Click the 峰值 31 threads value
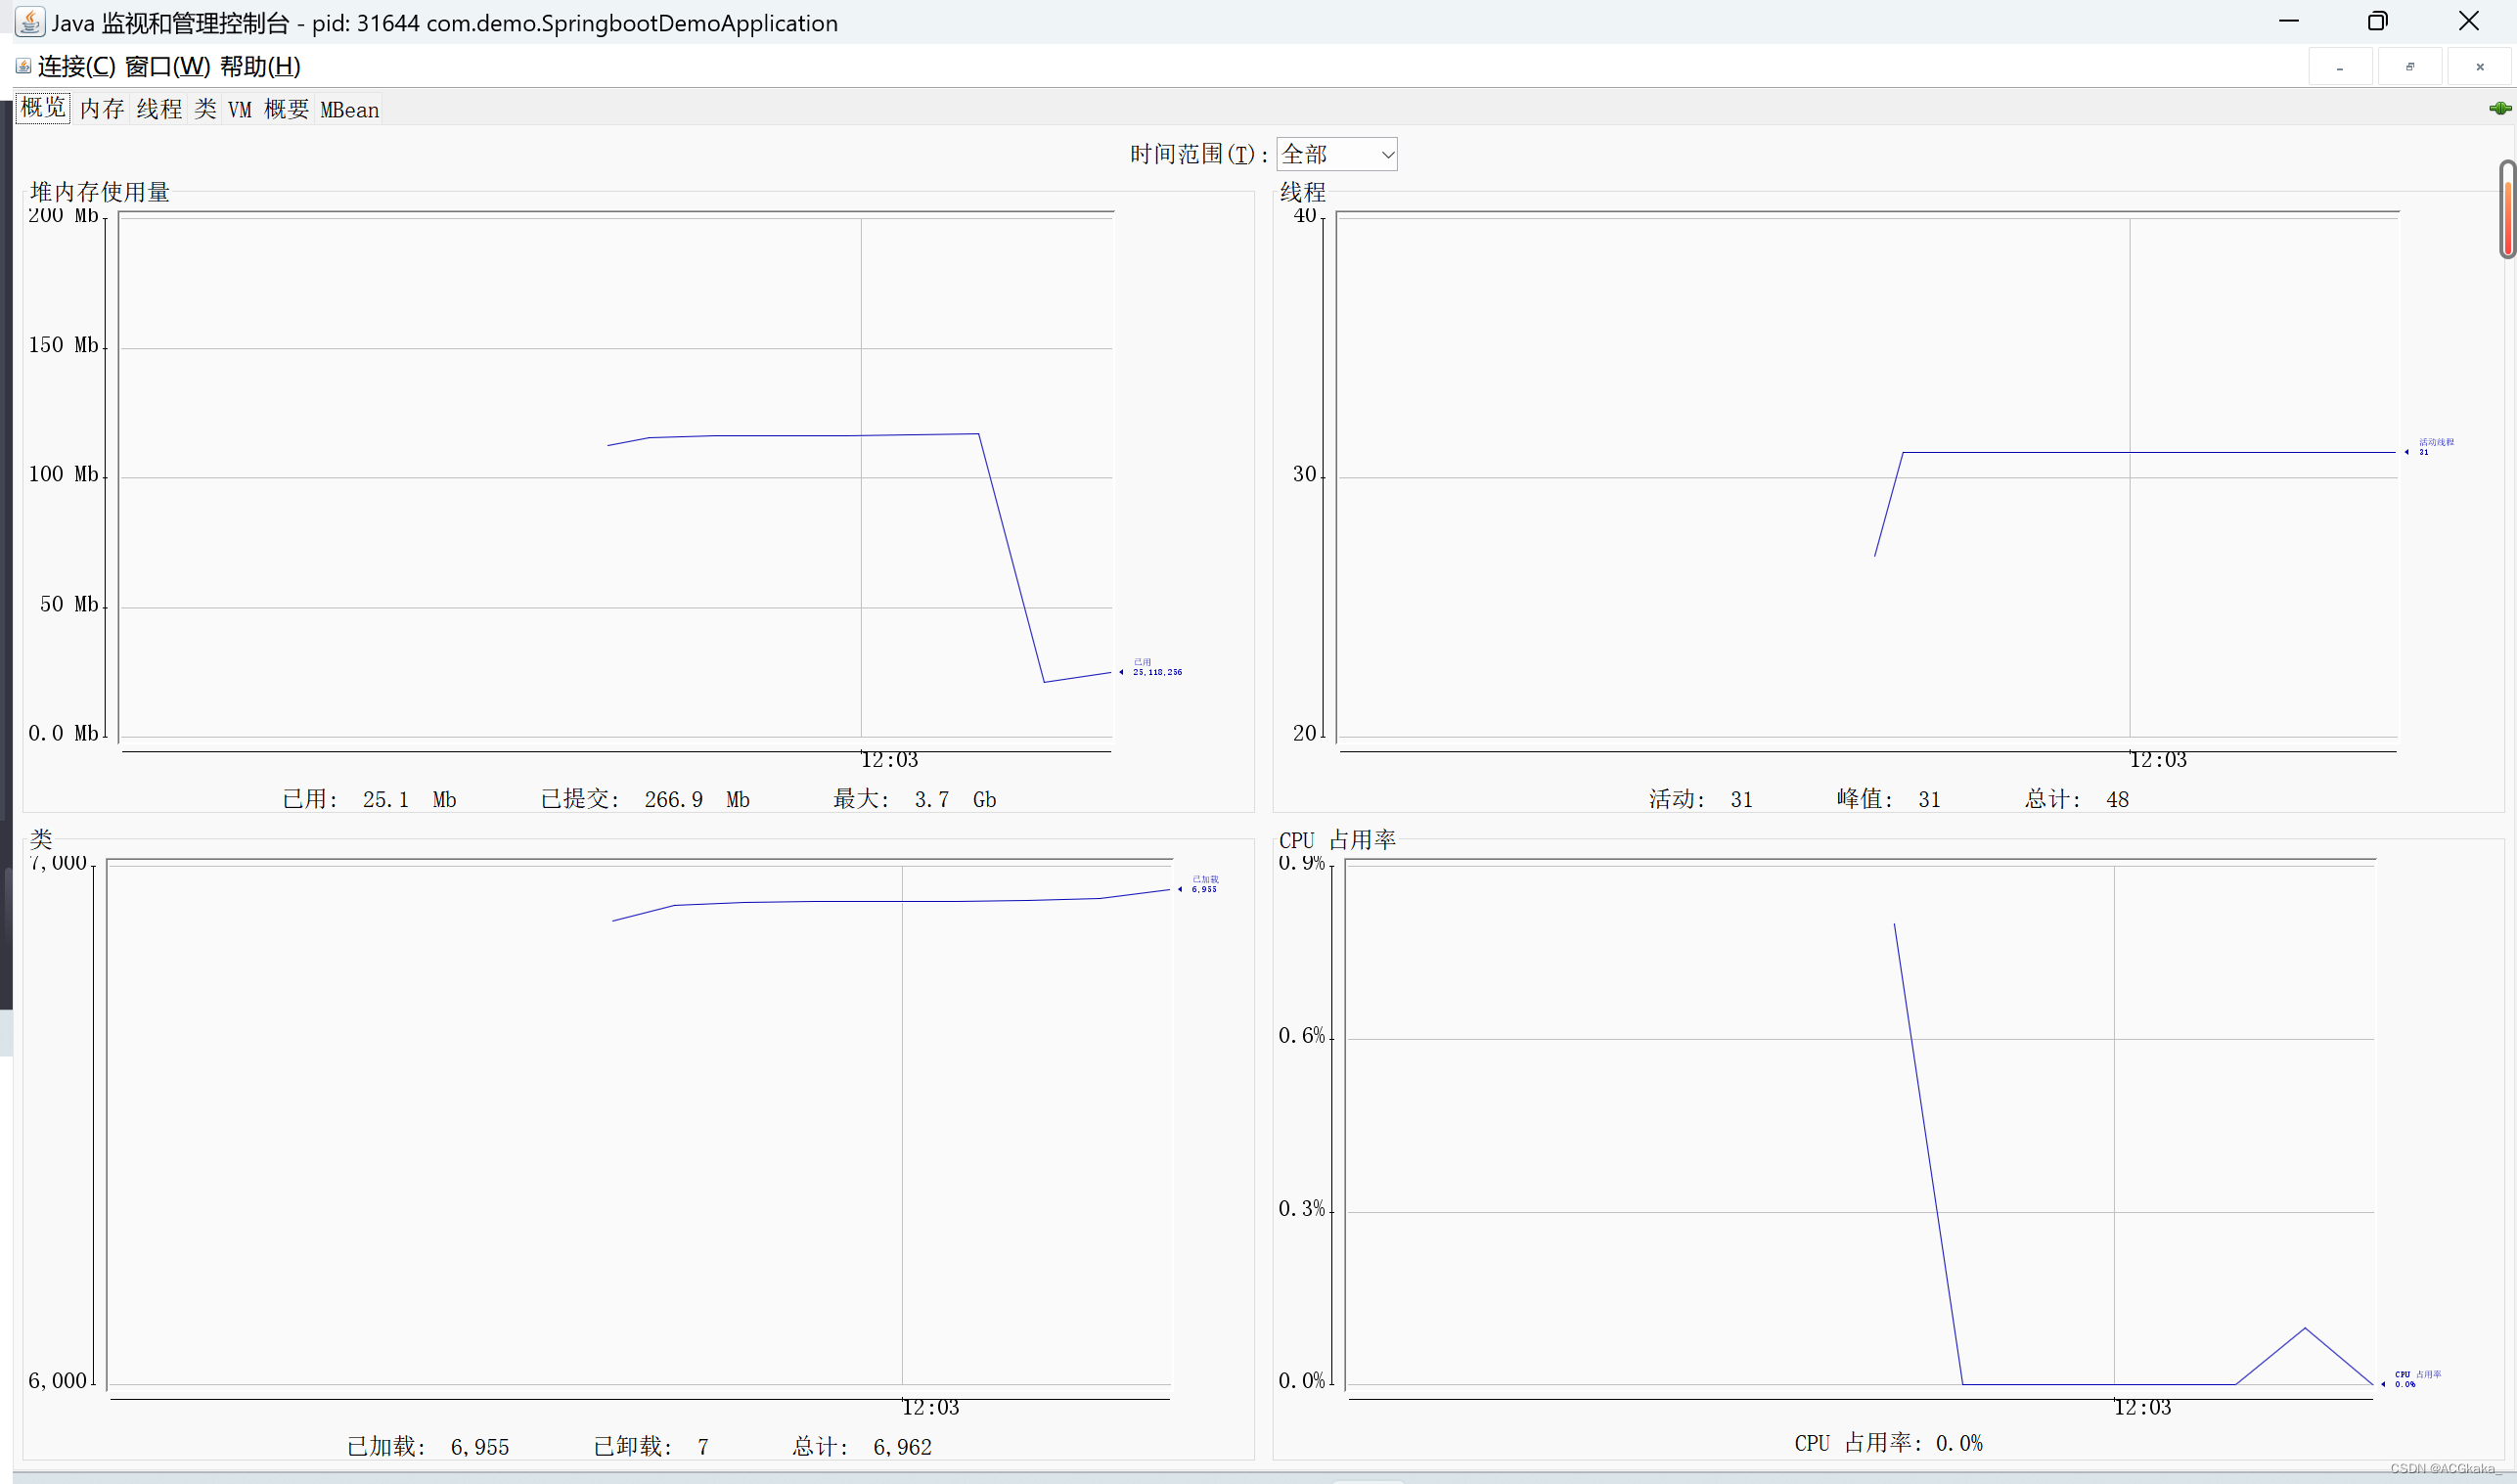Image resolution: width=2517 pixels, height=1484 pixels. [1889, 799]
